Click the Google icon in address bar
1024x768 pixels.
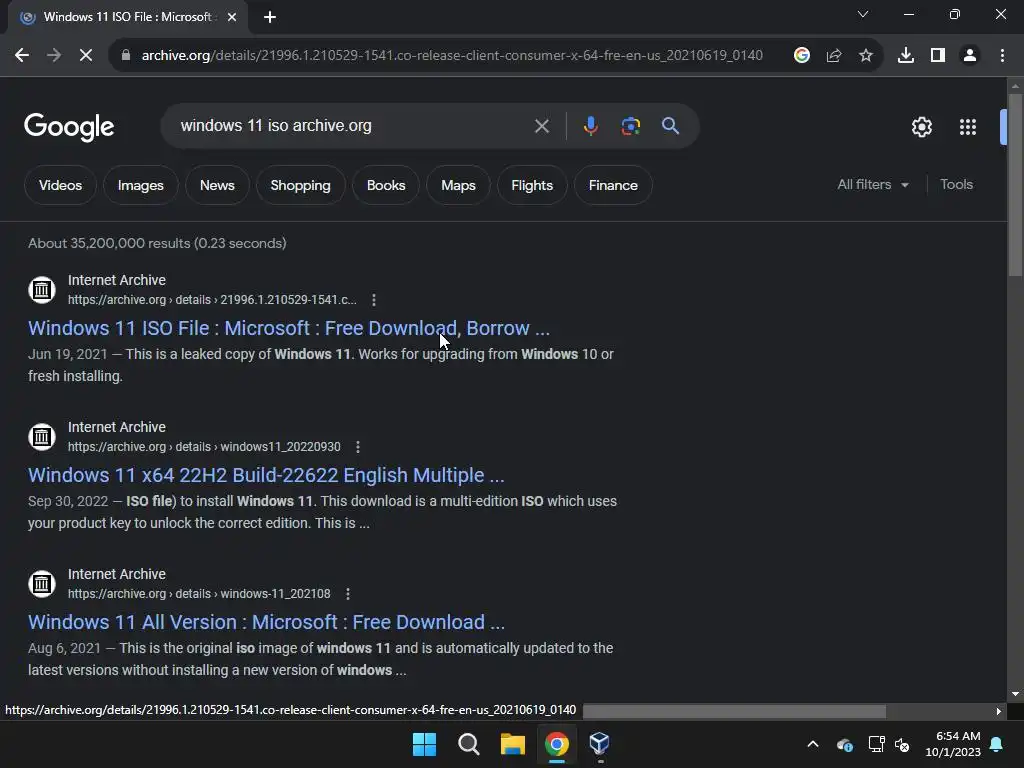(x=802, y=56)
